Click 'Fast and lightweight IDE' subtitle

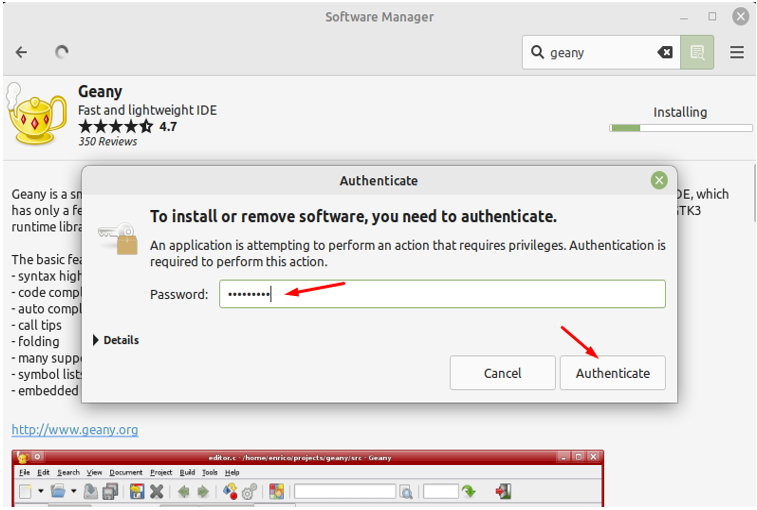(x=147, y=110)
